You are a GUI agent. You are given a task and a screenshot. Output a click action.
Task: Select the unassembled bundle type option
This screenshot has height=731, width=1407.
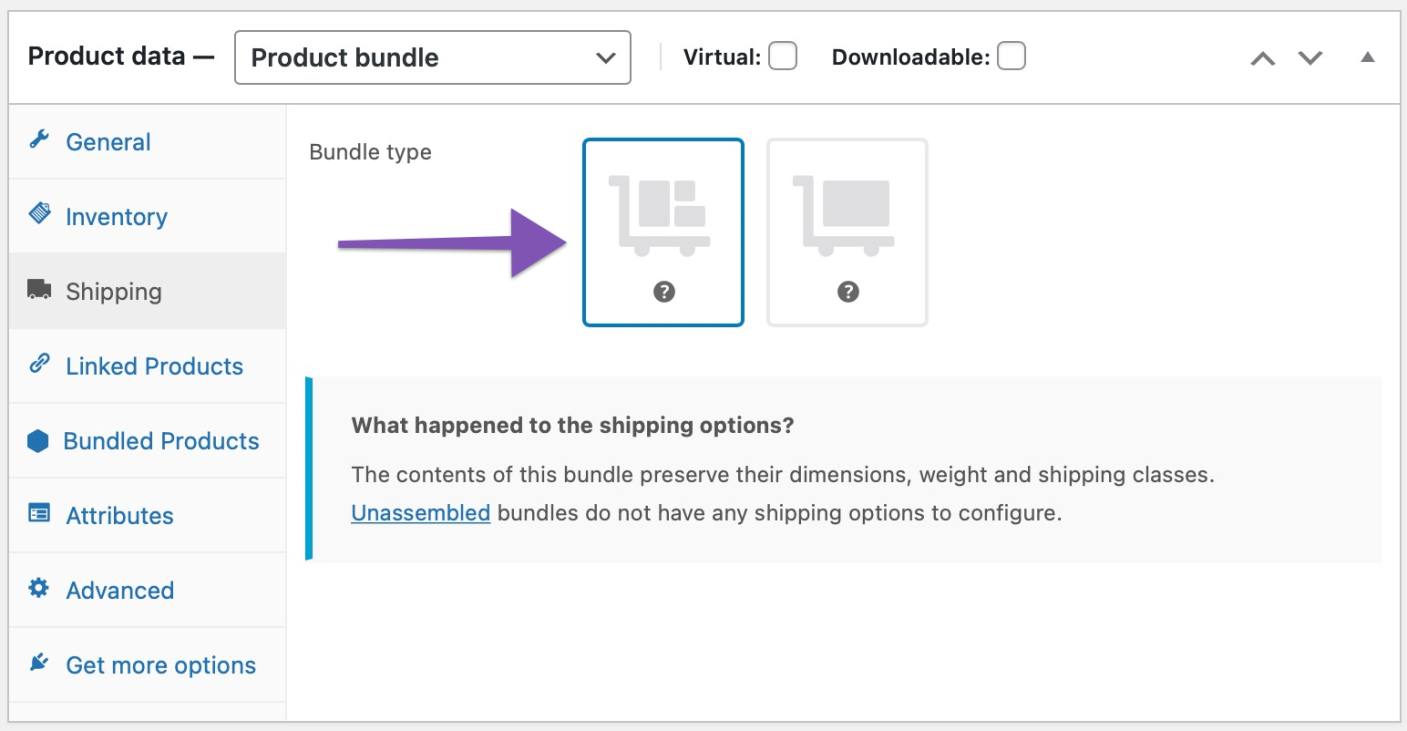pyautogui.click(x=848, y=231)
